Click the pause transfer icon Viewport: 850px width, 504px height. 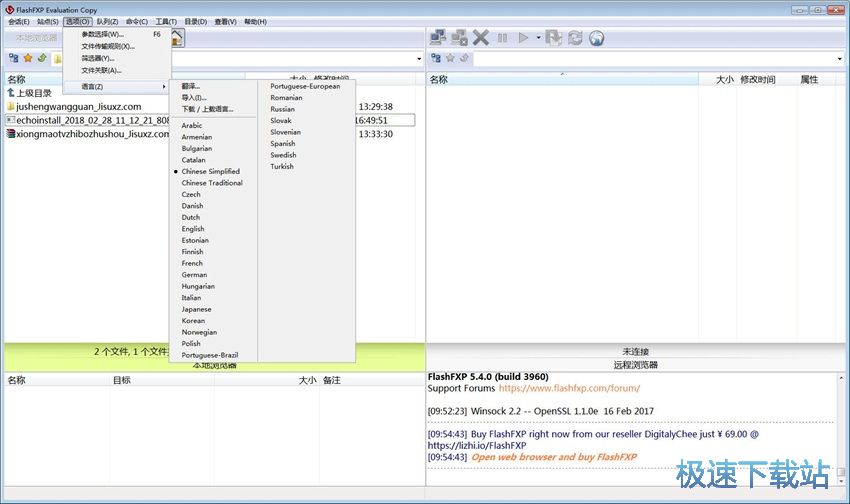[503, 38]
